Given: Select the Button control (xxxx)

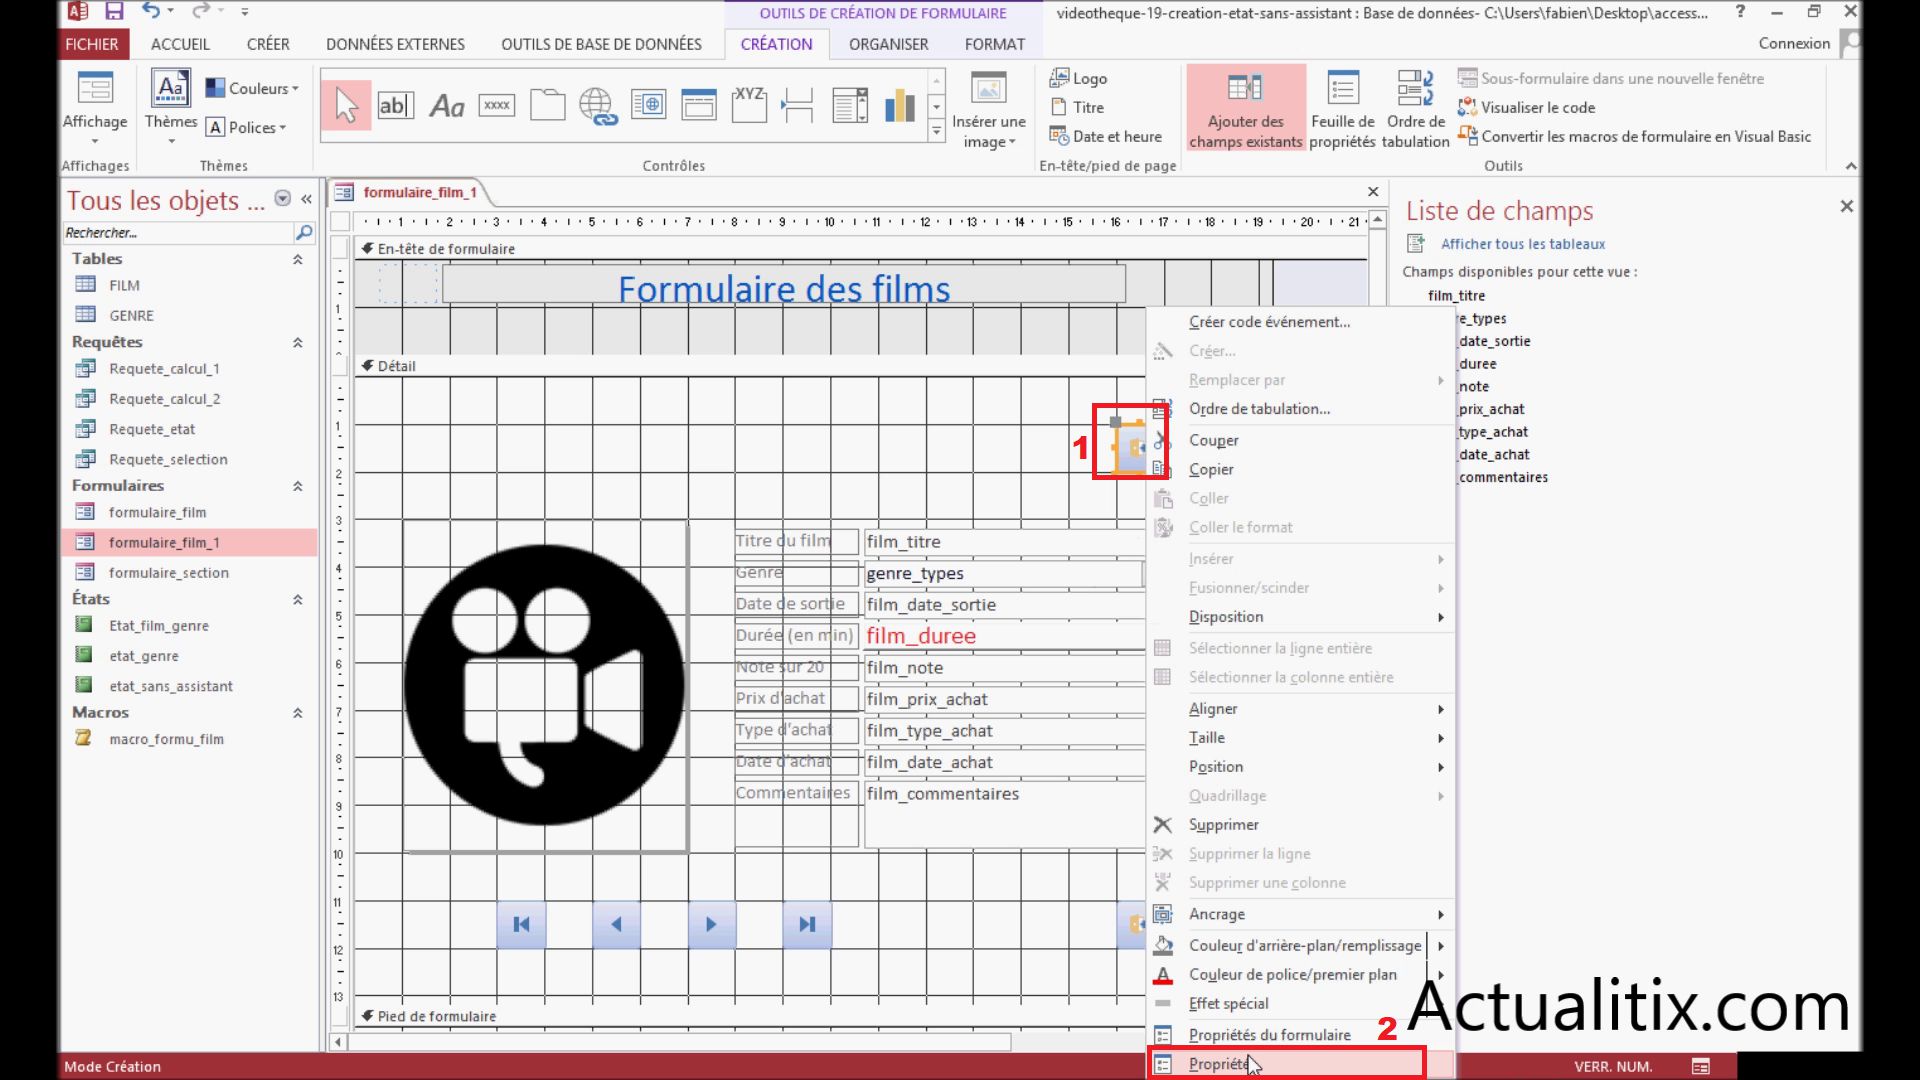Looking at the screenshot, I should pos(497,105).
